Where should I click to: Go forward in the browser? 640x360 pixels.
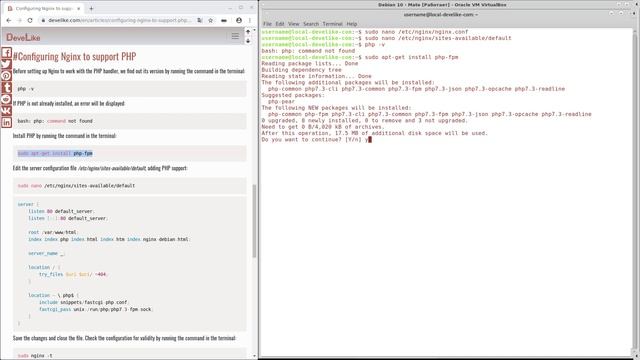[19, 20]
